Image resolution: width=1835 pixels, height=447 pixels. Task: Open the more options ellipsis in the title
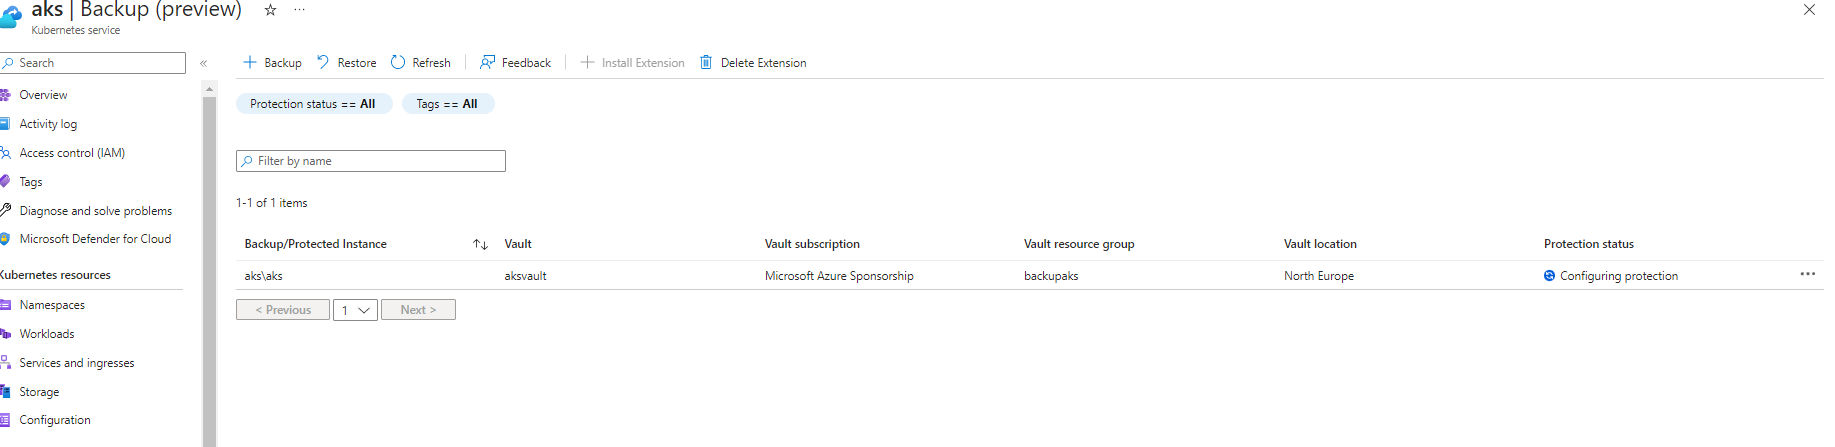pos(299,10)
